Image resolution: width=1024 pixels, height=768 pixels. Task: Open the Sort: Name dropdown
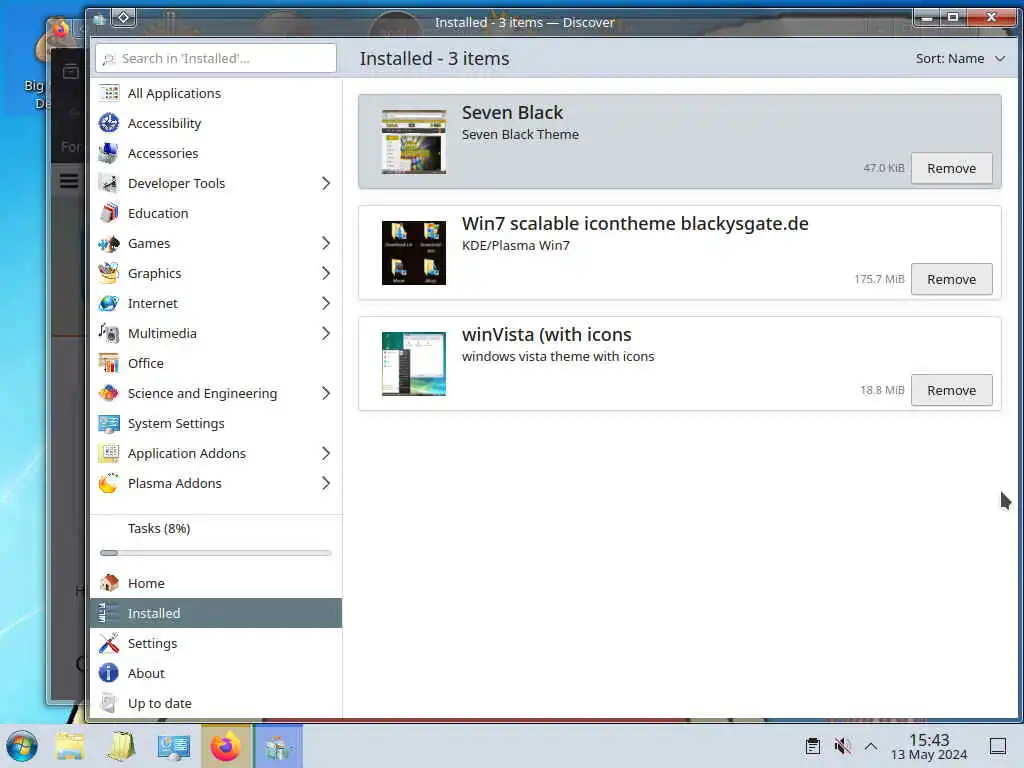[x=960, y=59]
